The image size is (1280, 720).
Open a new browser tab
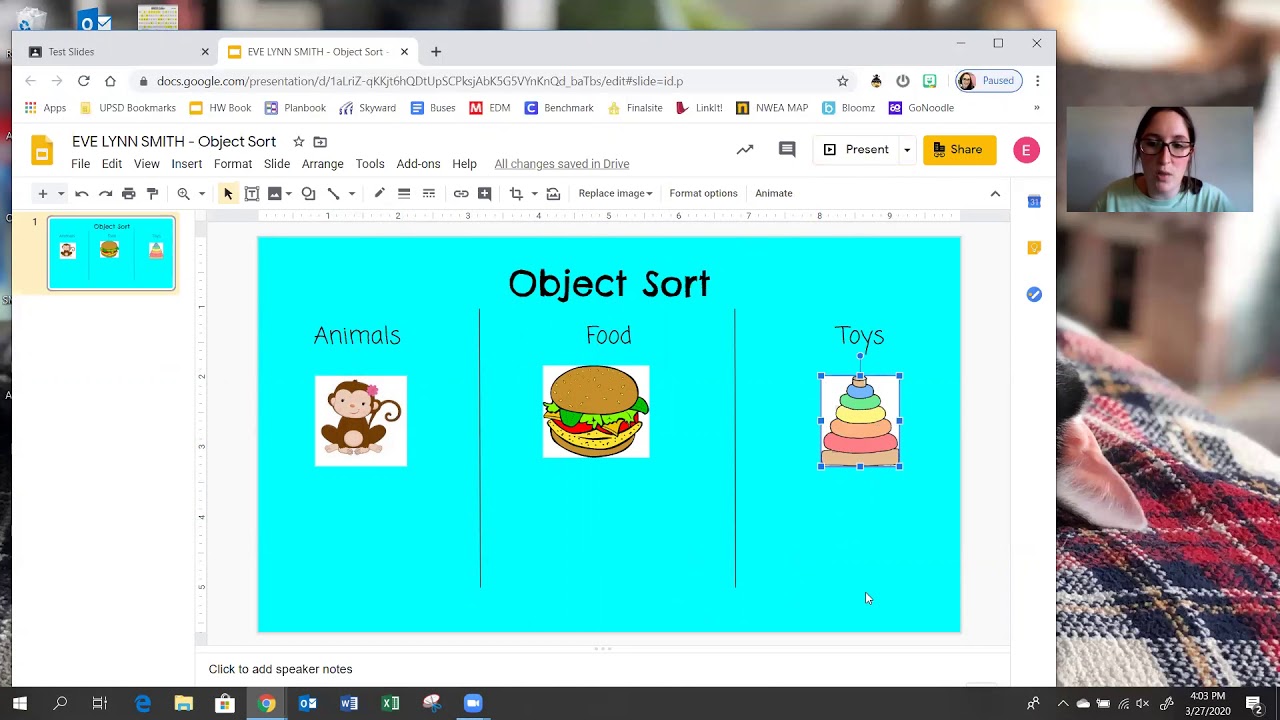pyautogui.click(x=435, y=52)
